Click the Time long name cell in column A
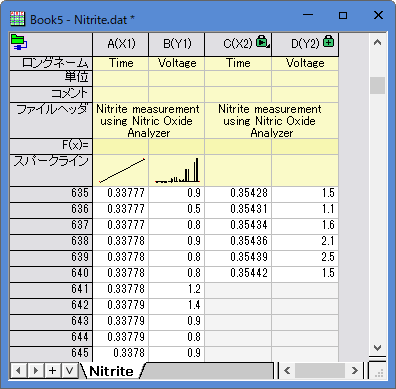This screenshot has width=396, height=389. click(121, 63)
